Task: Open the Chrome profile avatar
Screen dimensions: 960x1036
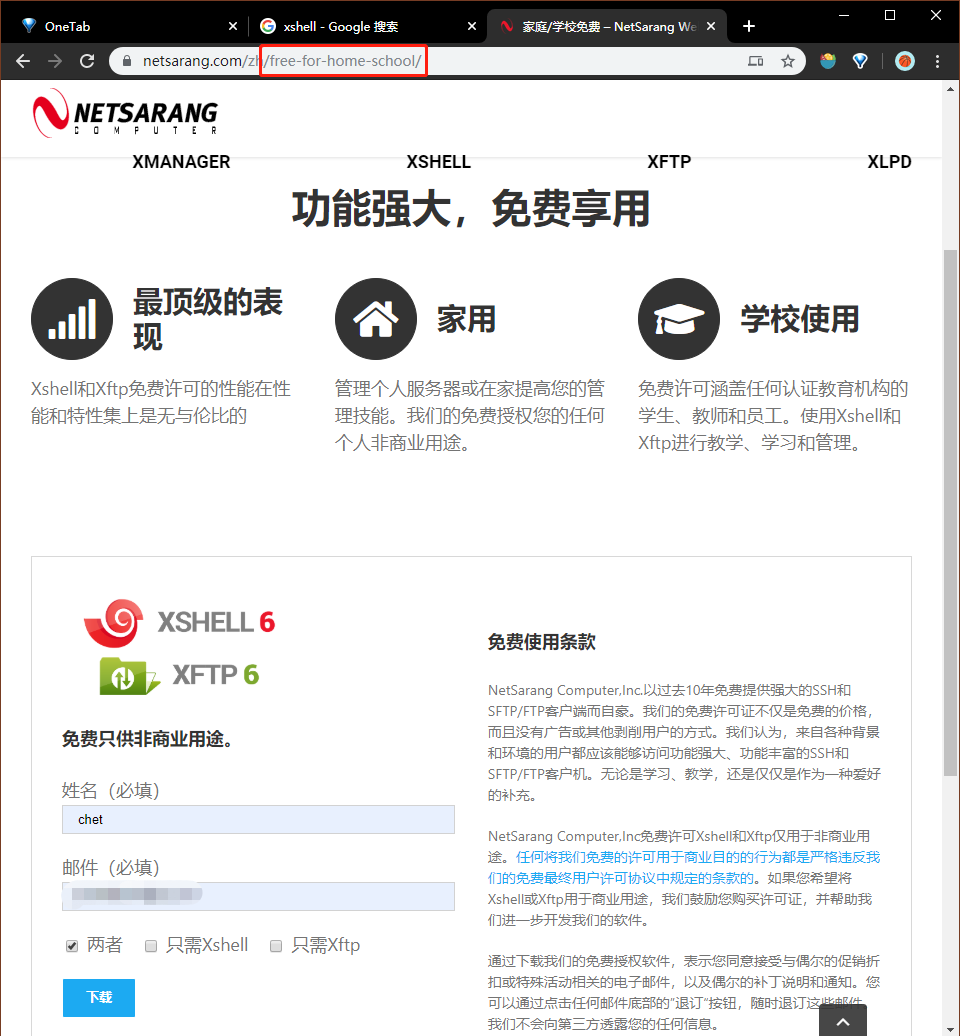Action: [905, 61]
